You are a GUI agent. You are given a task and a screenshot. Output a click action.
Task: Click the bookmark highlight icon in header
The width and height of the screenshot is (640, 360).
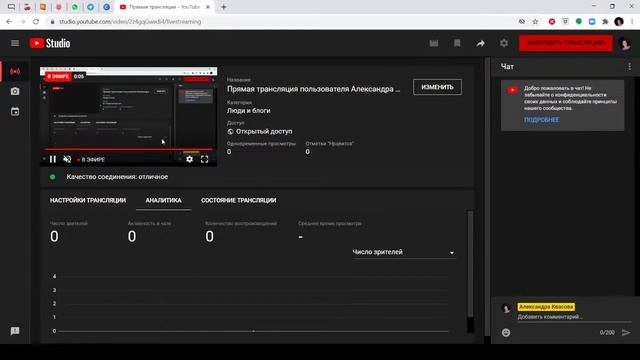(457, 43)
